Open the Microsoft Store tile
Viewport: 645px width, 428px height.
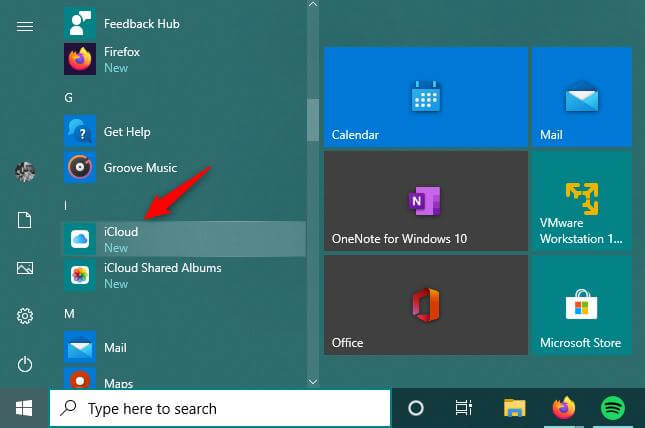click(581, 305)
